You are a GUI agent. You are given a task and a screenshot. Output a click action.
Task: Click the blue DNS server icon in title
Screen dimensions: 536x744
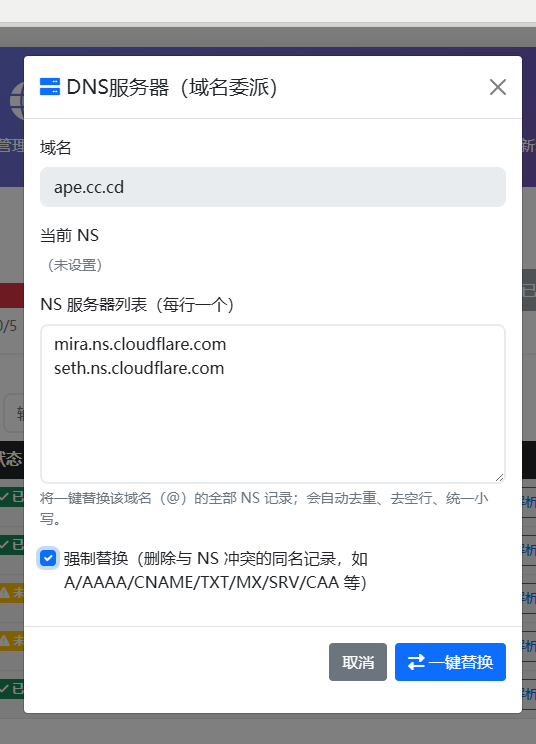pyautogui.click(x=50, y=87)
